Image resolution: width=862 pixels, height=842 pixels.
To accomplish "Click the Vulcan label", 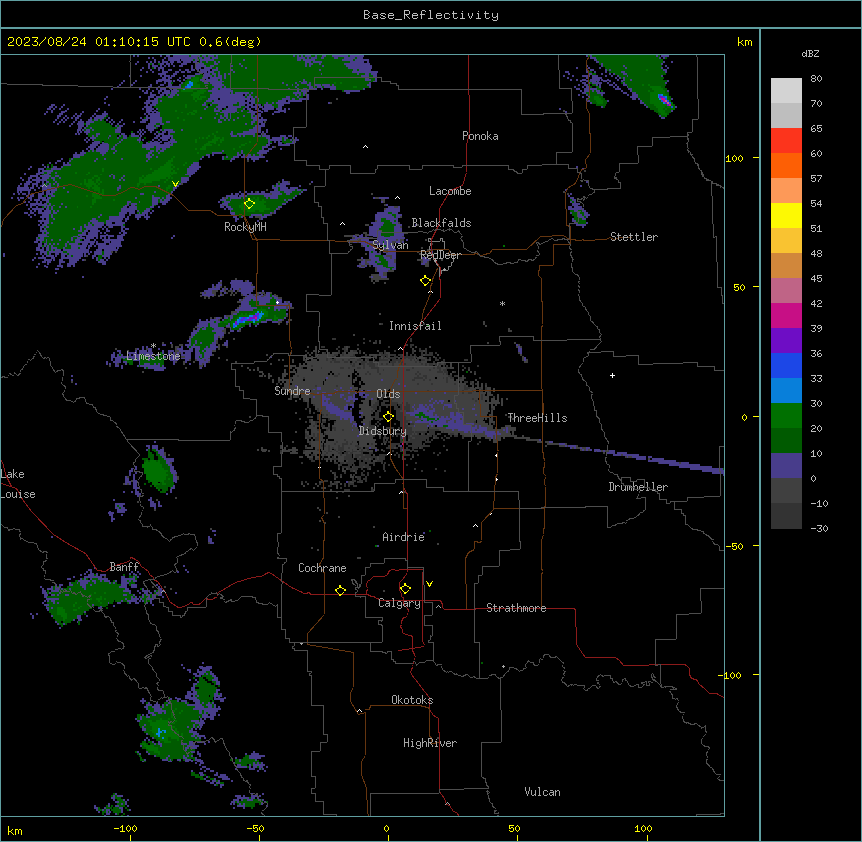I will point(543,792).
